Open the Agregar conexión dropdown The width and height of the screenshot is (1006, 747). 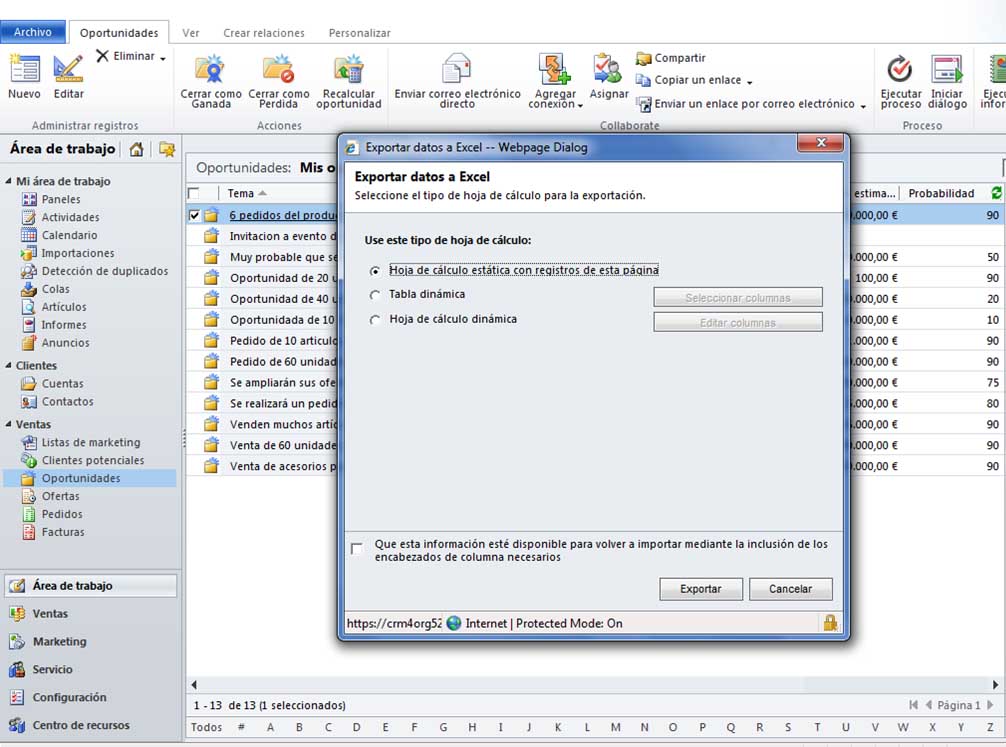580,105
